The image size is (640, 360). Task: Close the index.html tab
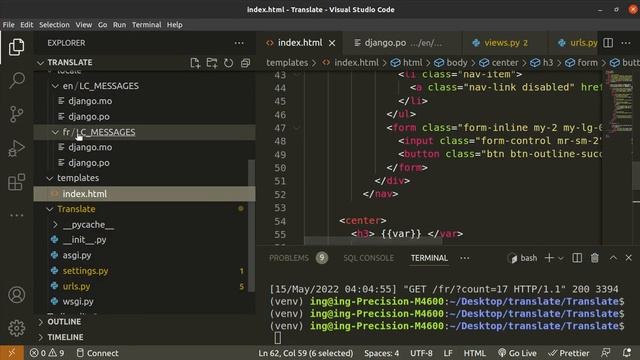[x=332, y=43]
